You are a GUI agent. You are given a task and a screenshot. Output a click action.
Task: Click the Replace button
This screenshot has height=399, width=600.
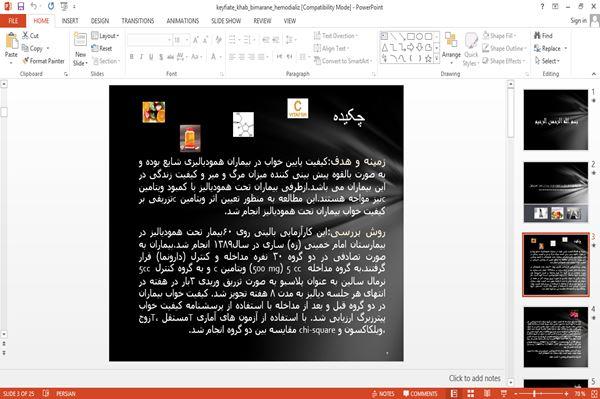tap(550, 48)
